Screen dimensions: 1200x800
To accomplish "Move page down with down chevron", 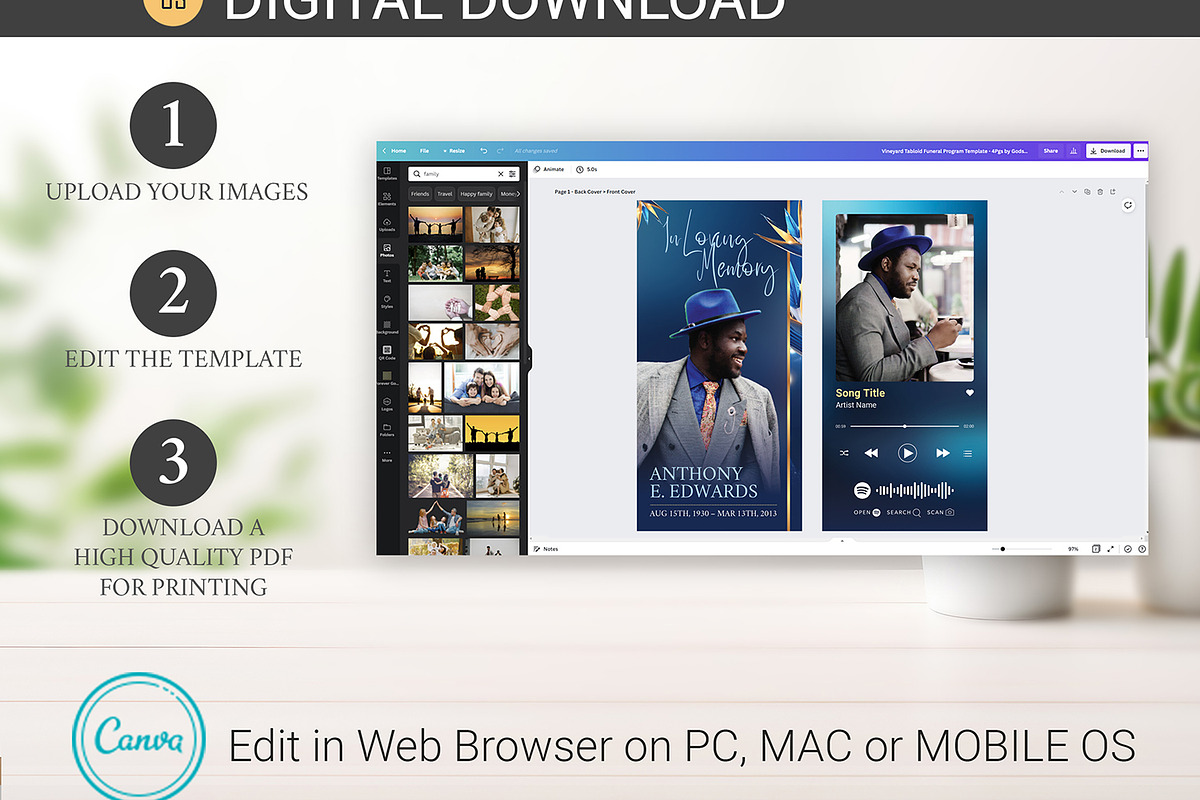I will pos(1075,192).
